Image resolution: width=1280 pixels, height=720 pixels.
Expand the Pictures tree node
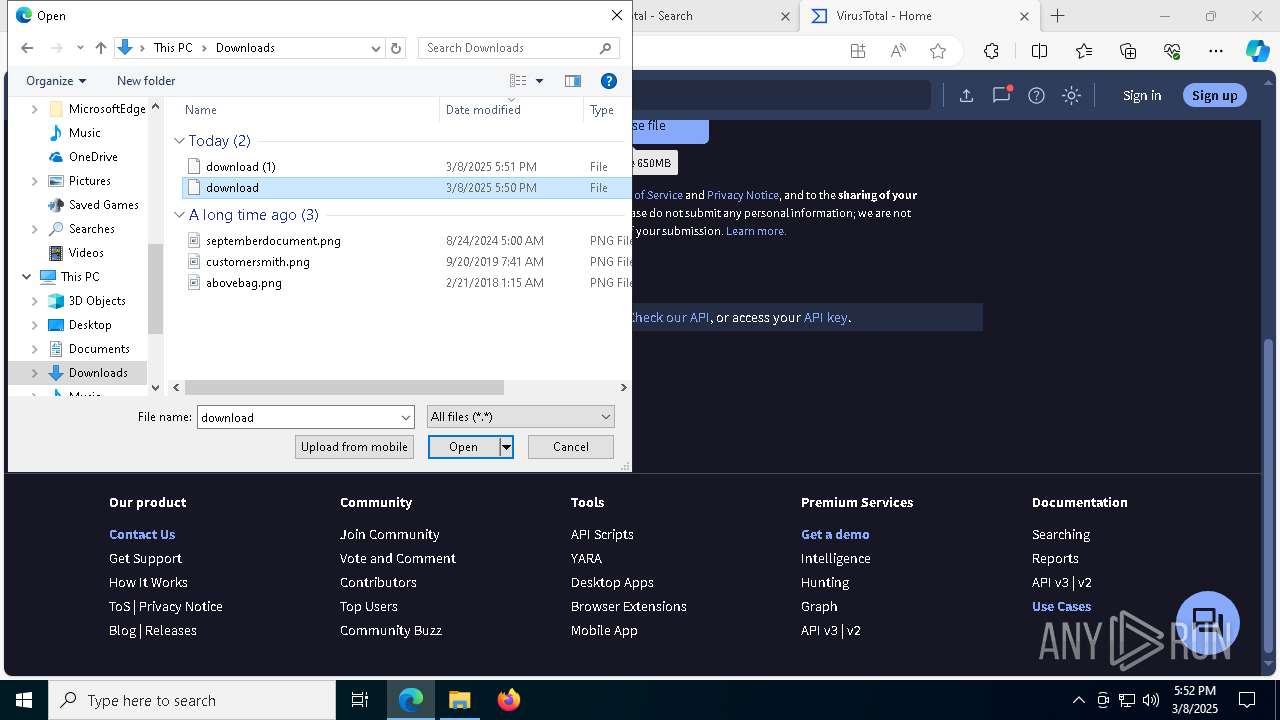click(x=35, y=181)
